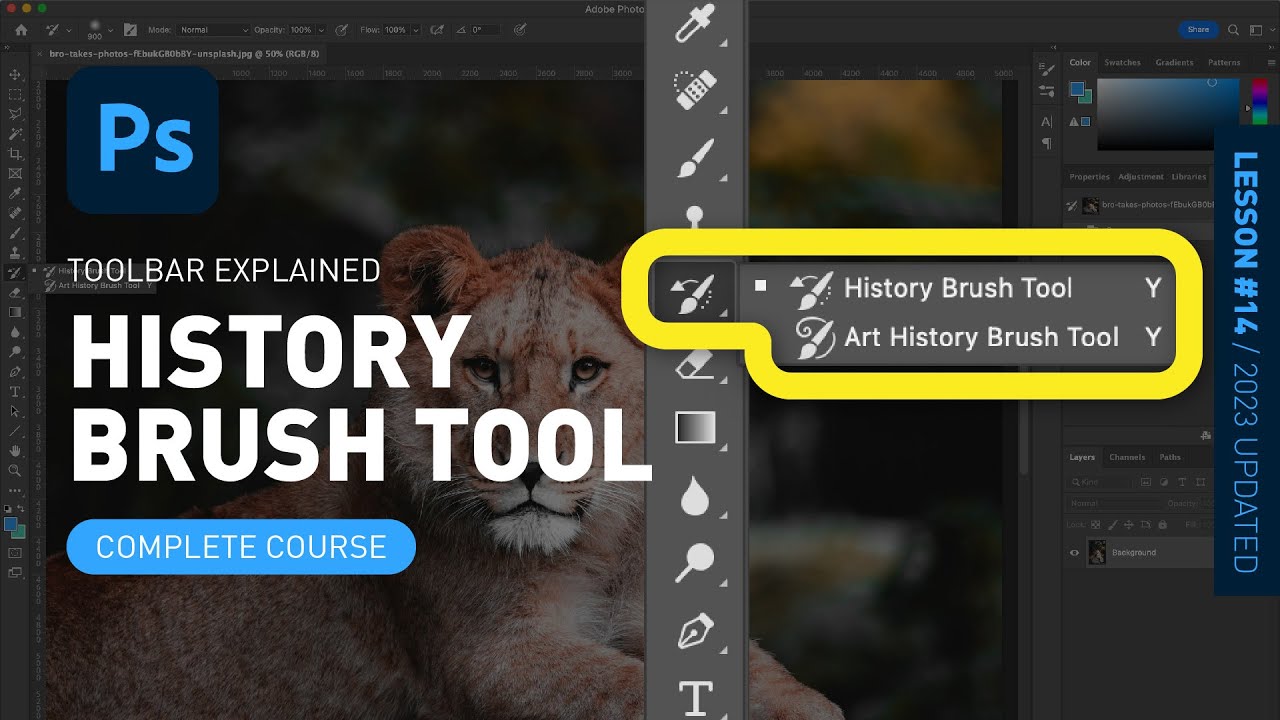
Task: Open the Paragraph panel icon in the side strip
Action: [x=1047, y=144]
